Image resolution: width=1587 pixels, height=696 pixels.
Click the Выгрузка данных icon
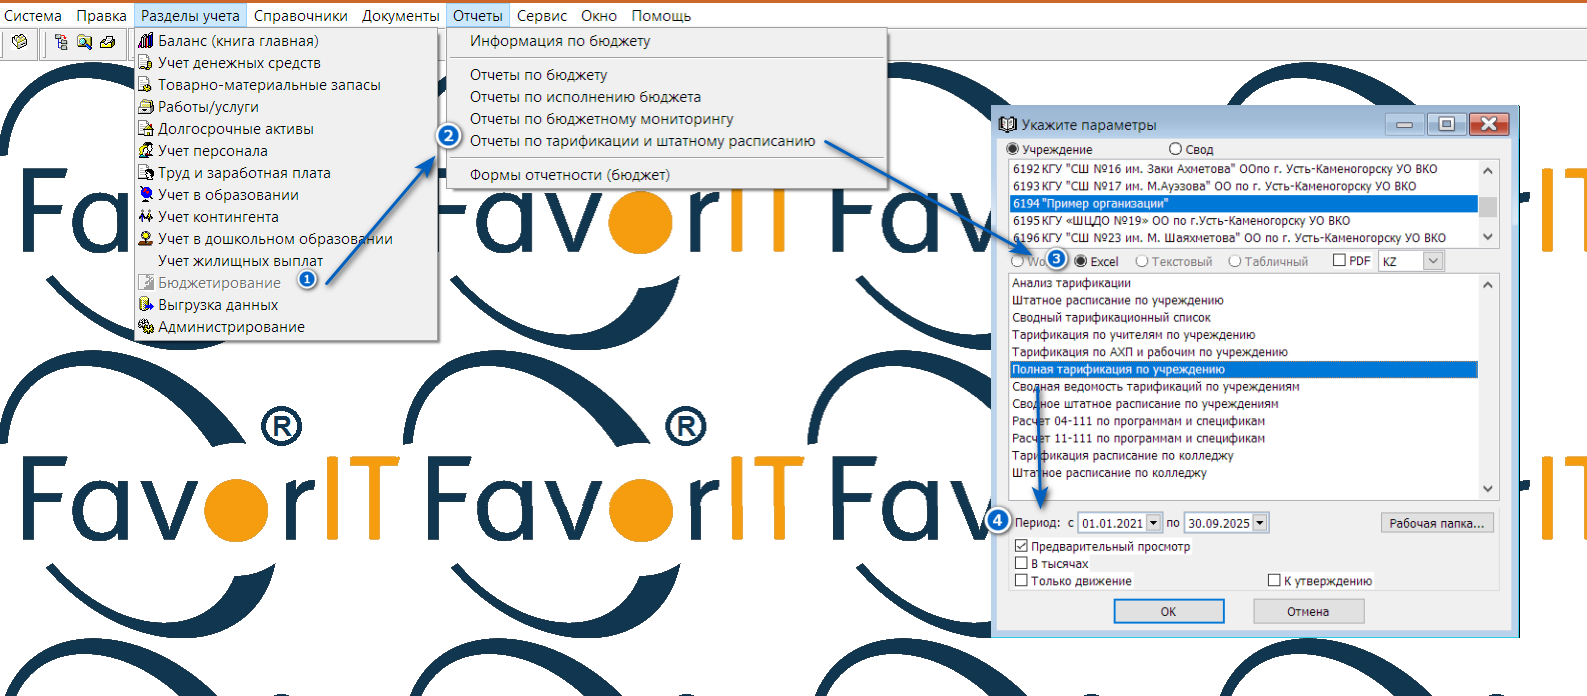146,305
